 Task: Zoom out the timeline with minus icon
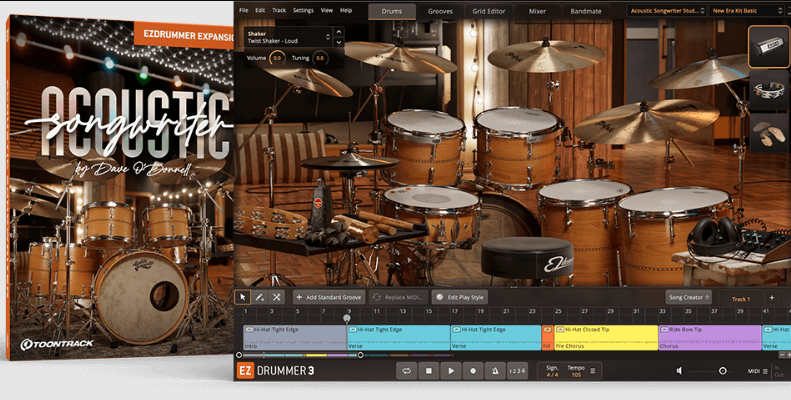coord(781,355)
